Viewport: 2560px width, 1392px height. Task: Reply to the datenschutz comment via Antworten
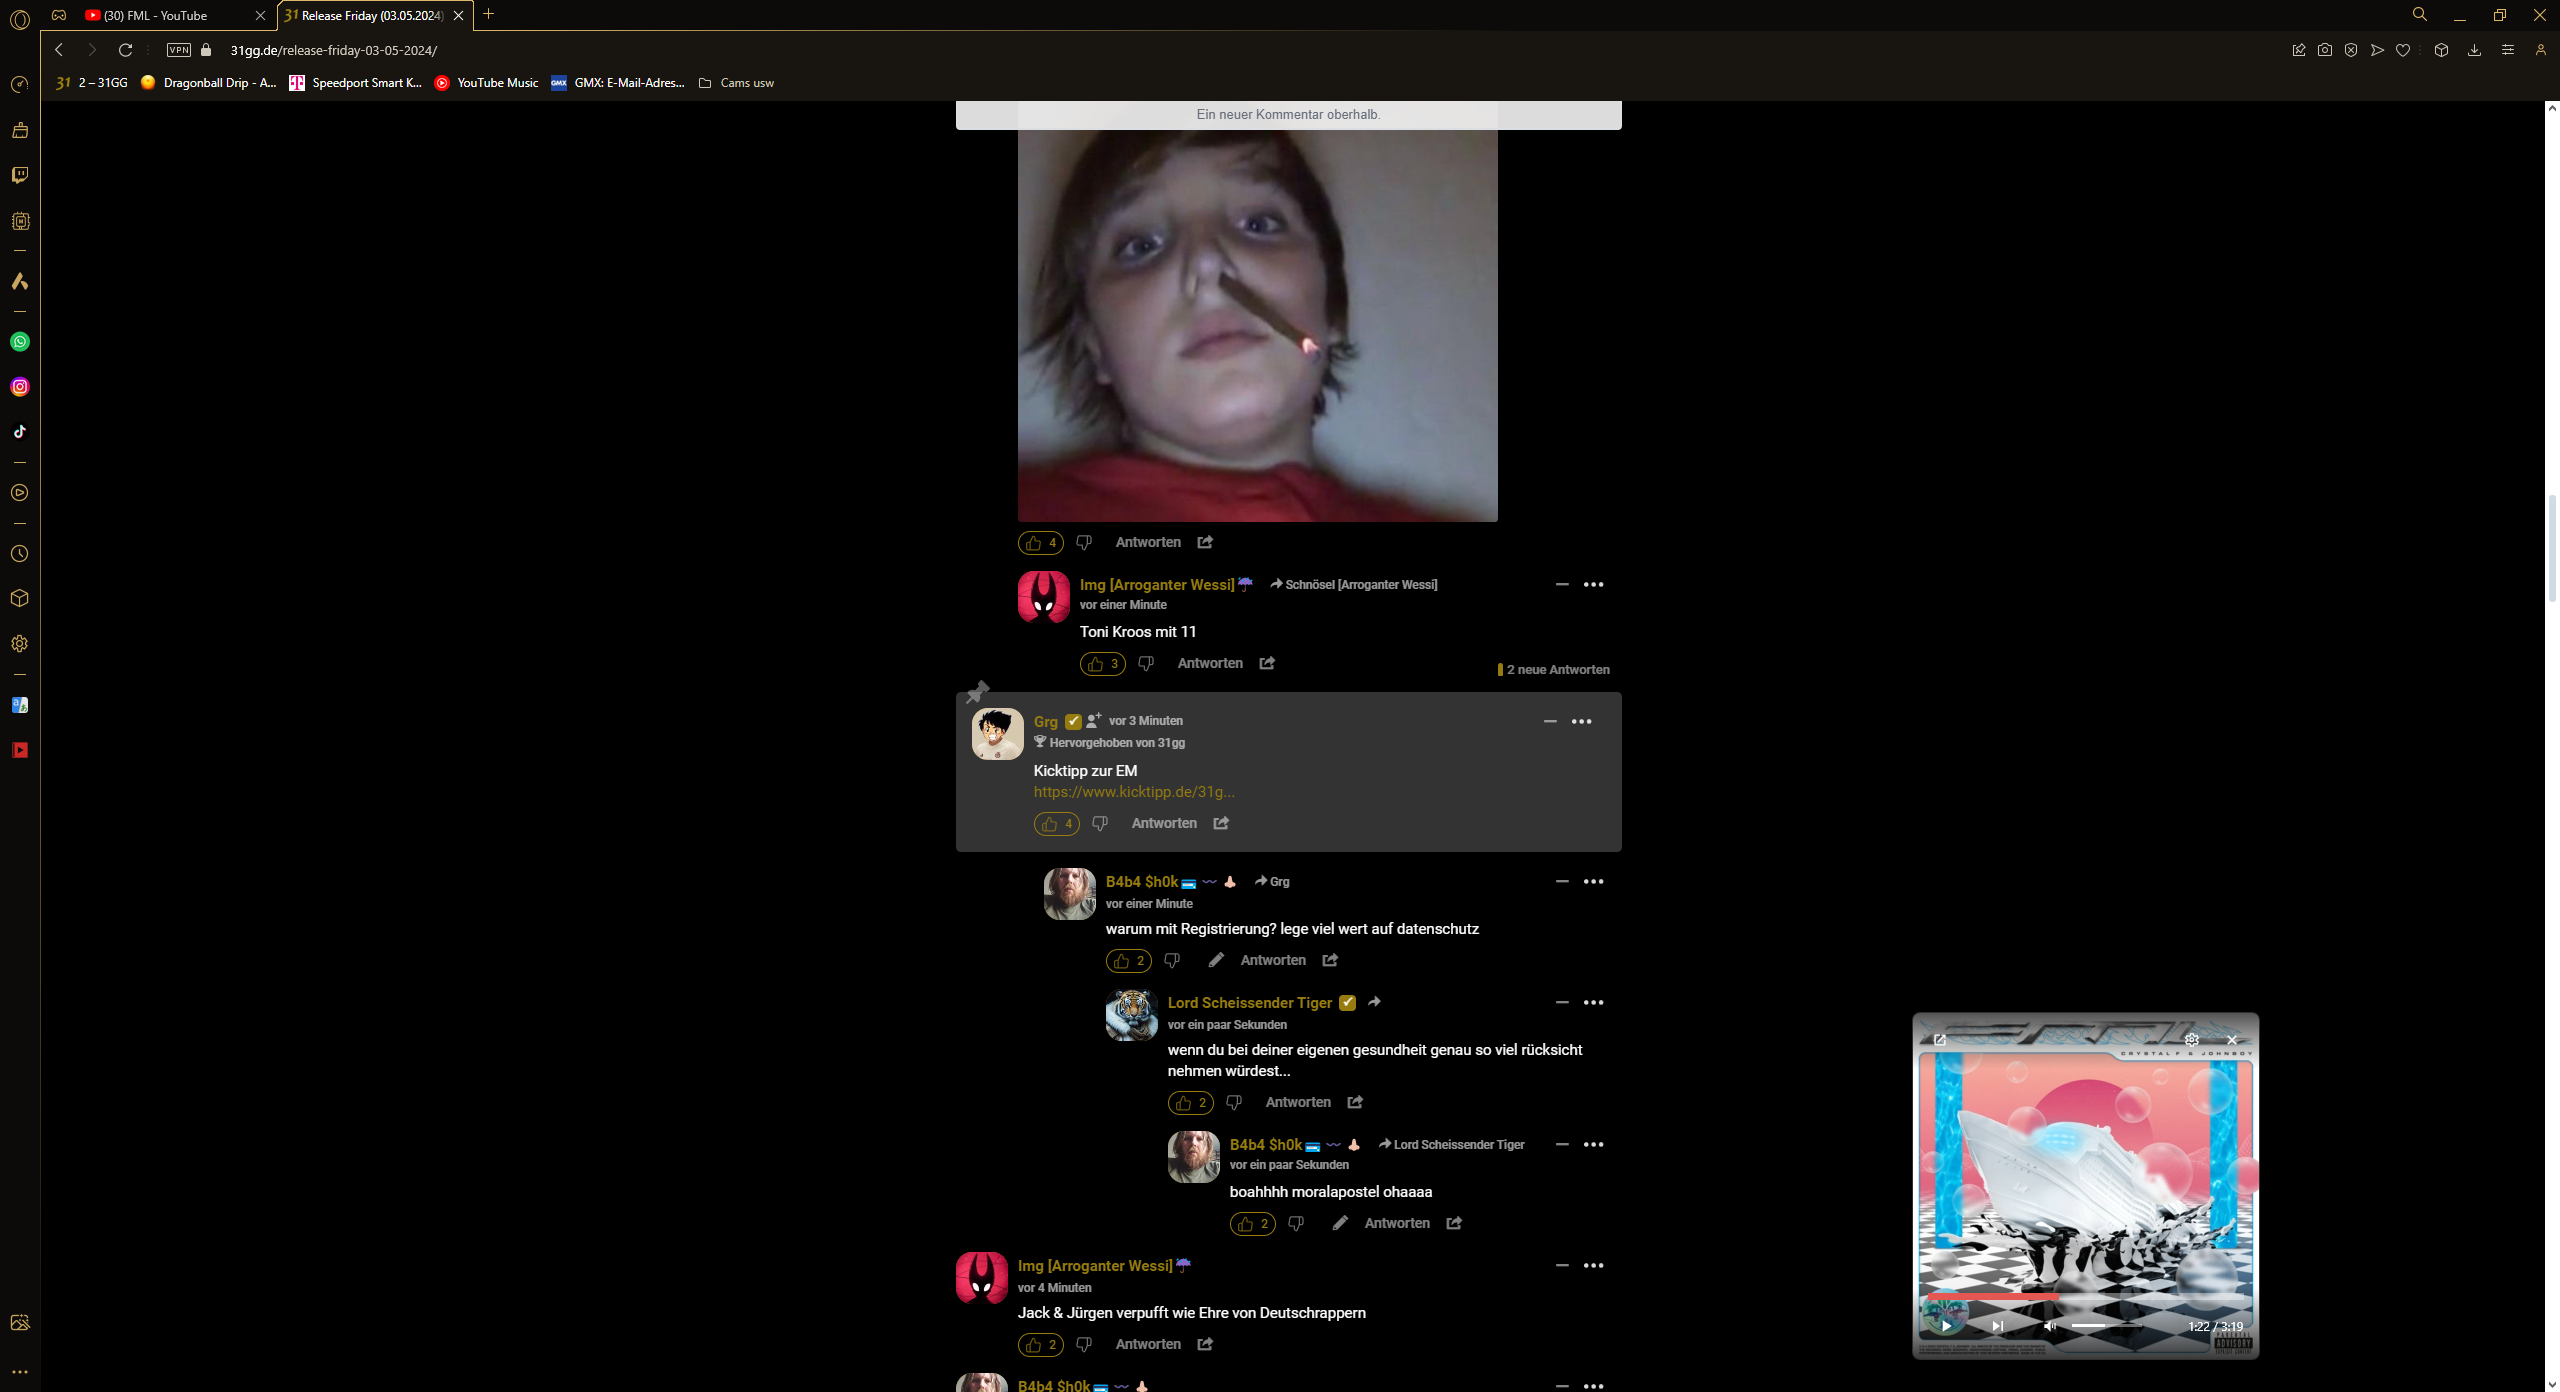click(x=1272, y=960)
